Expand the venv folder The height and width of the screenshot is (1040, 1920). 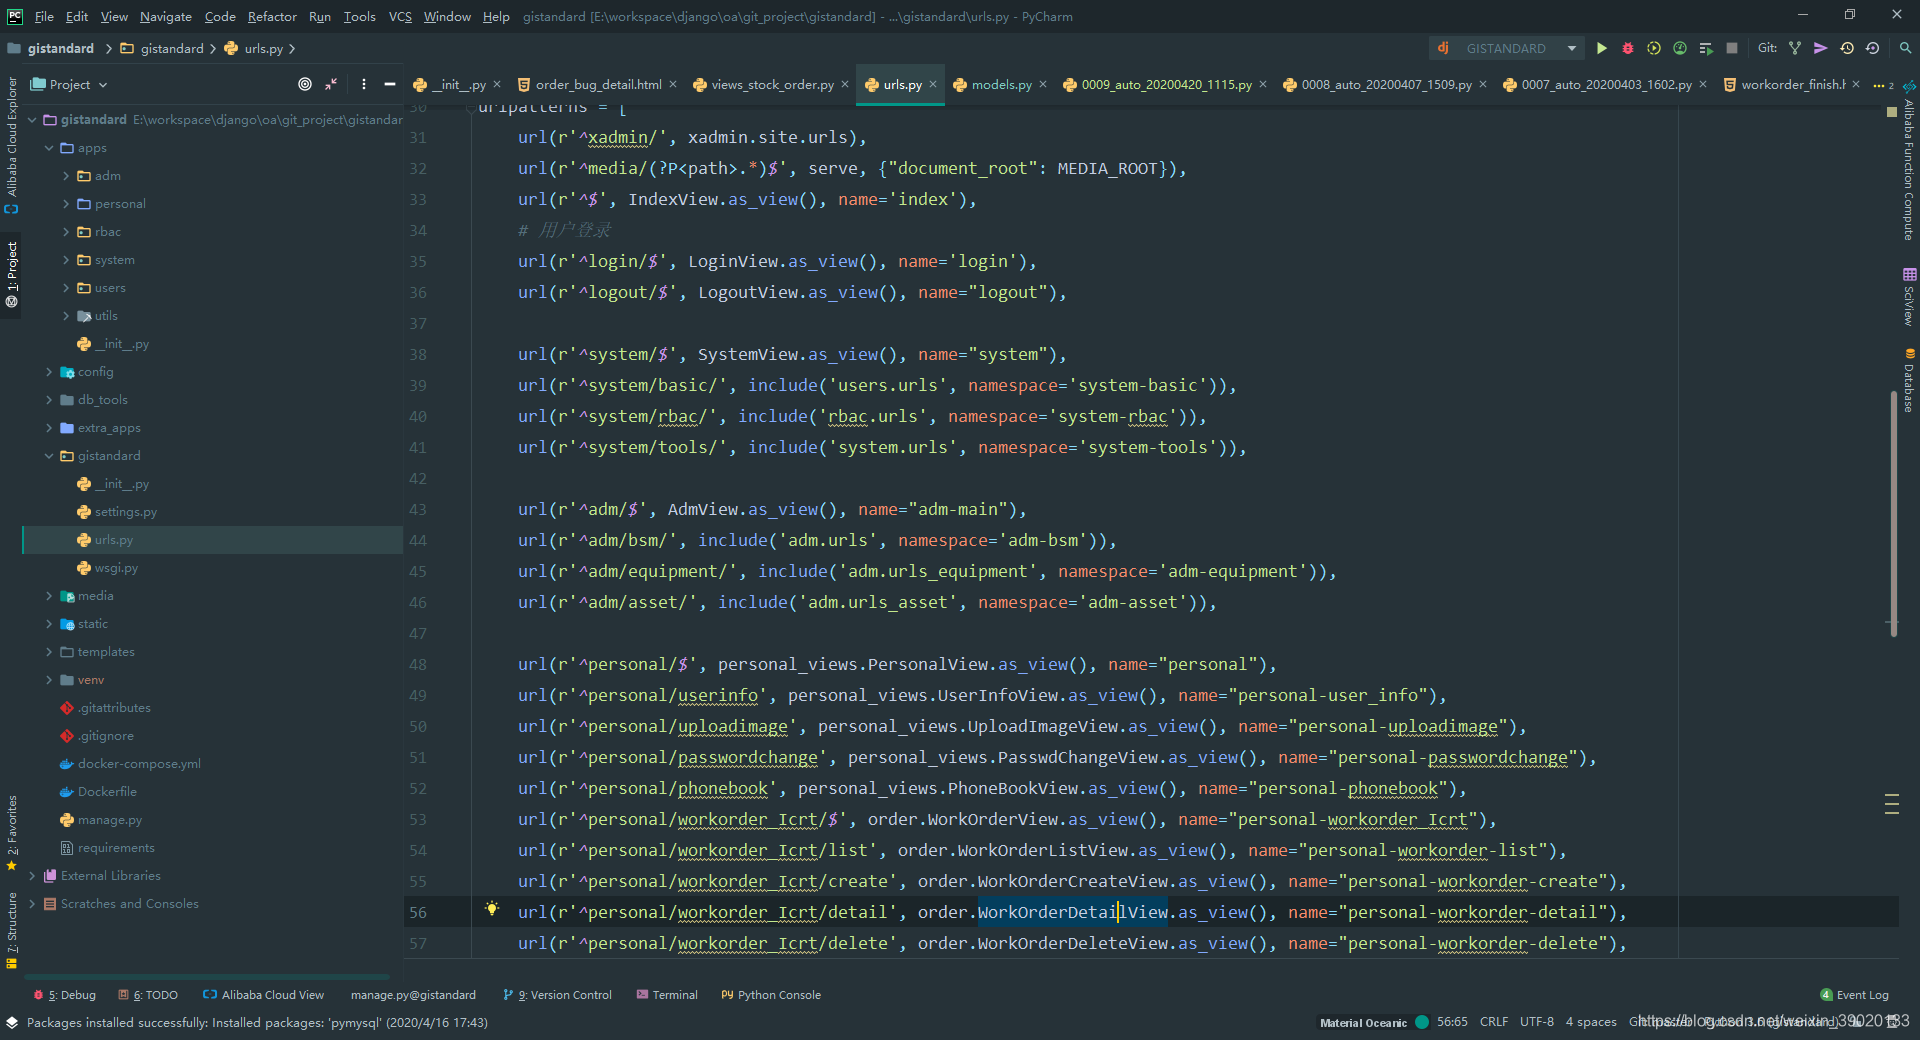[49, 680]
